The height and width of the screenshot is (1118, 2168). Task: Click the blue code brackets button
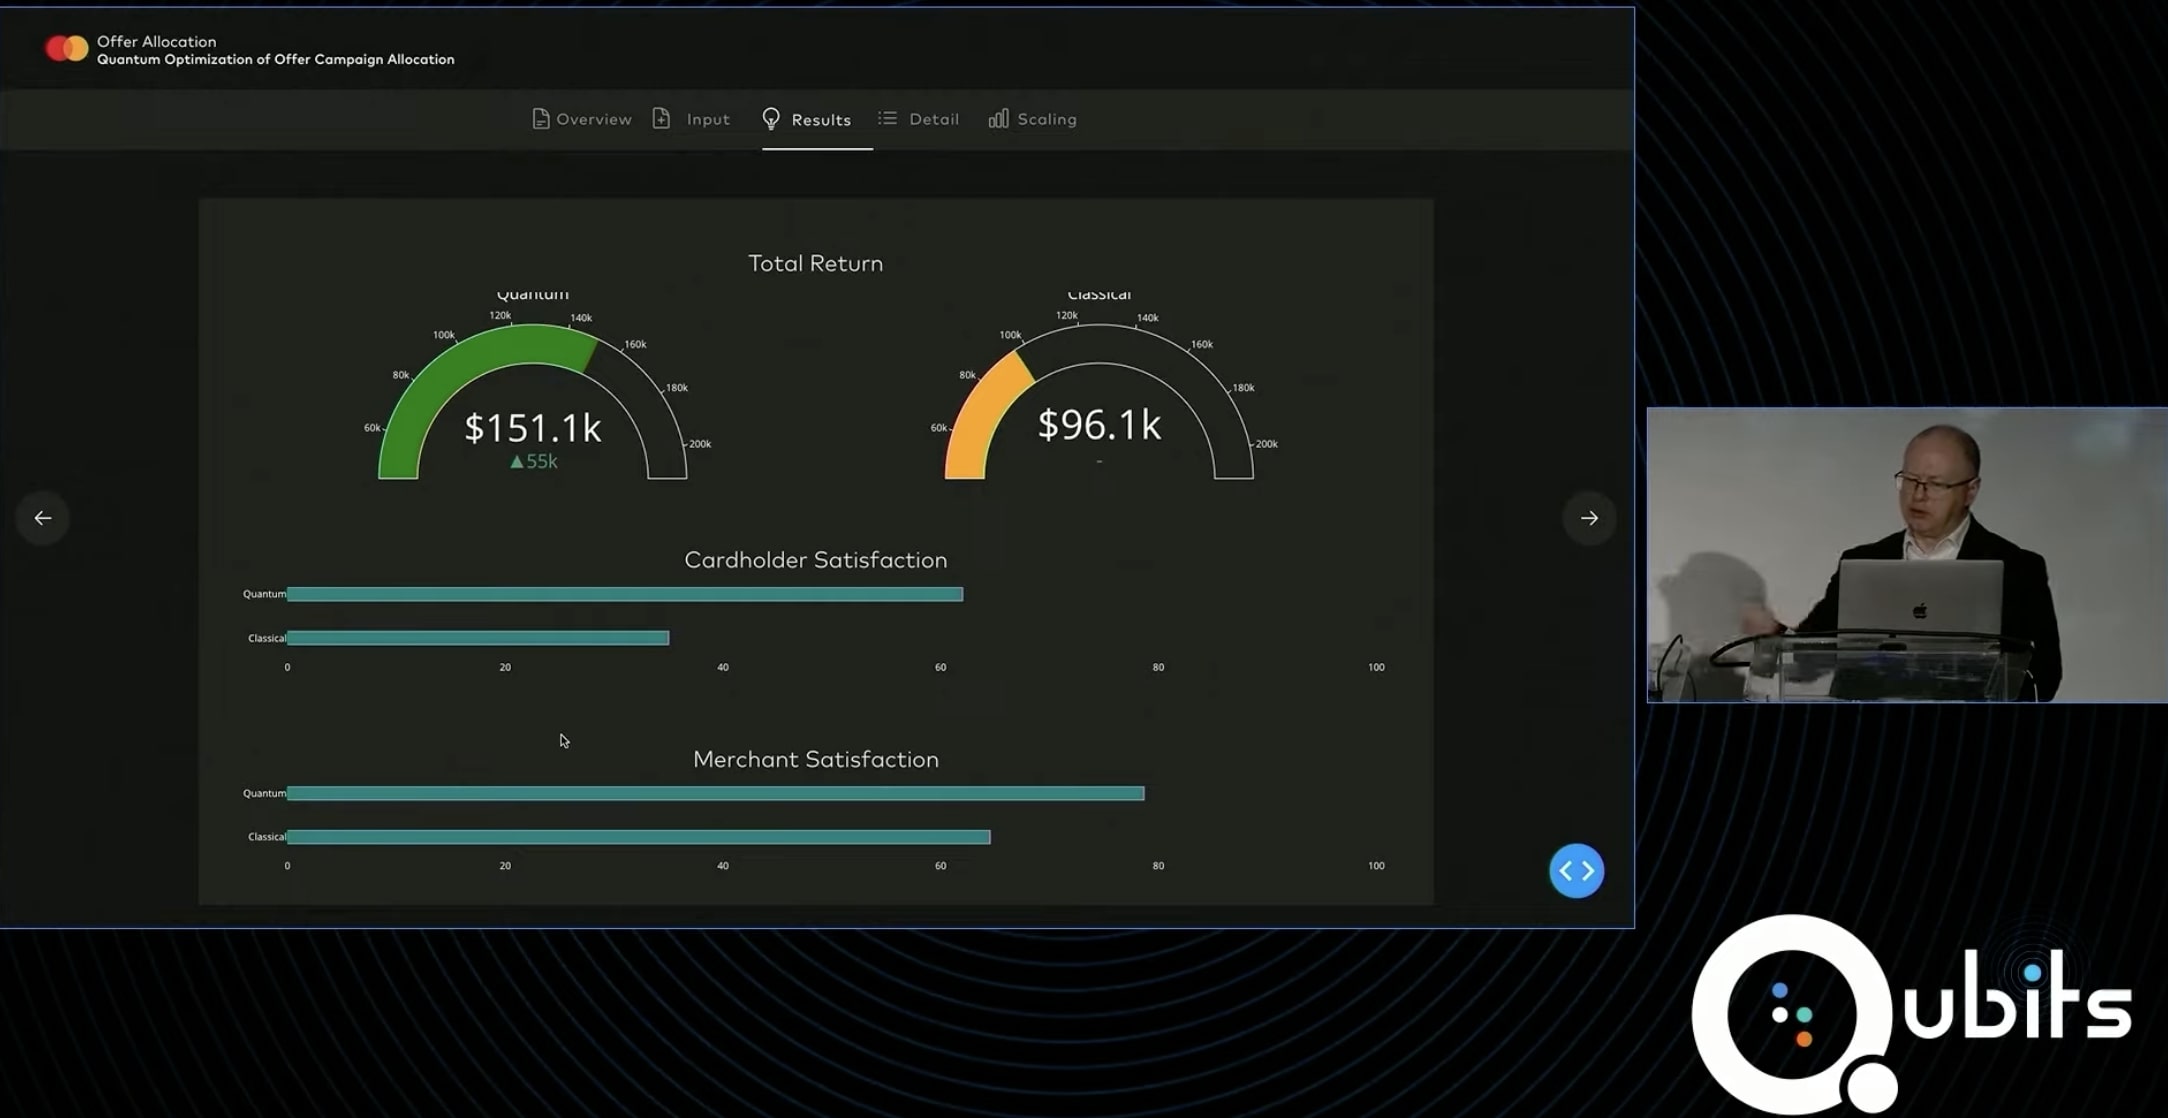coord(1576,871)
